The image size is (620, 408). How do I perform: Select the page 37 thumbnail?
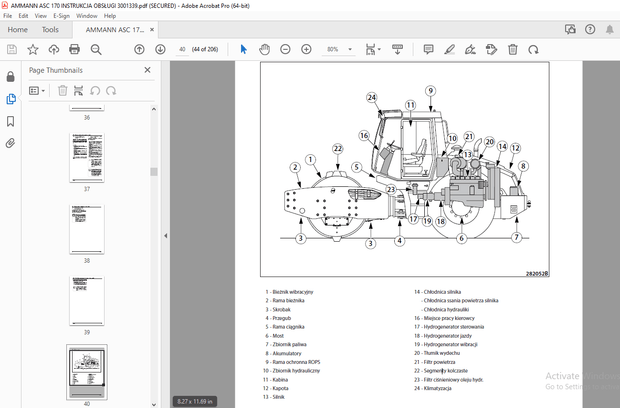(x=87, y=157)
